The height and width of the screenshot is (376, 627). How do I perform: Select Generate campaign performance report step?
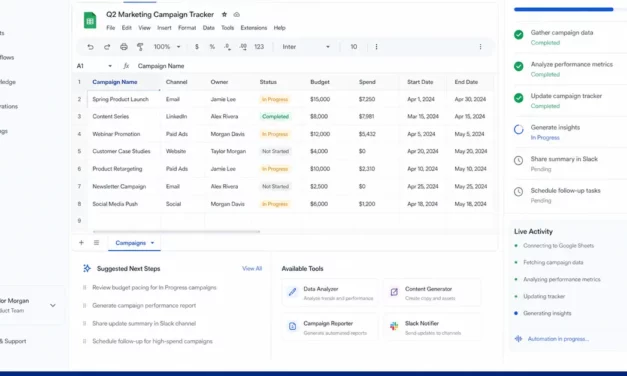click(144, 306)
